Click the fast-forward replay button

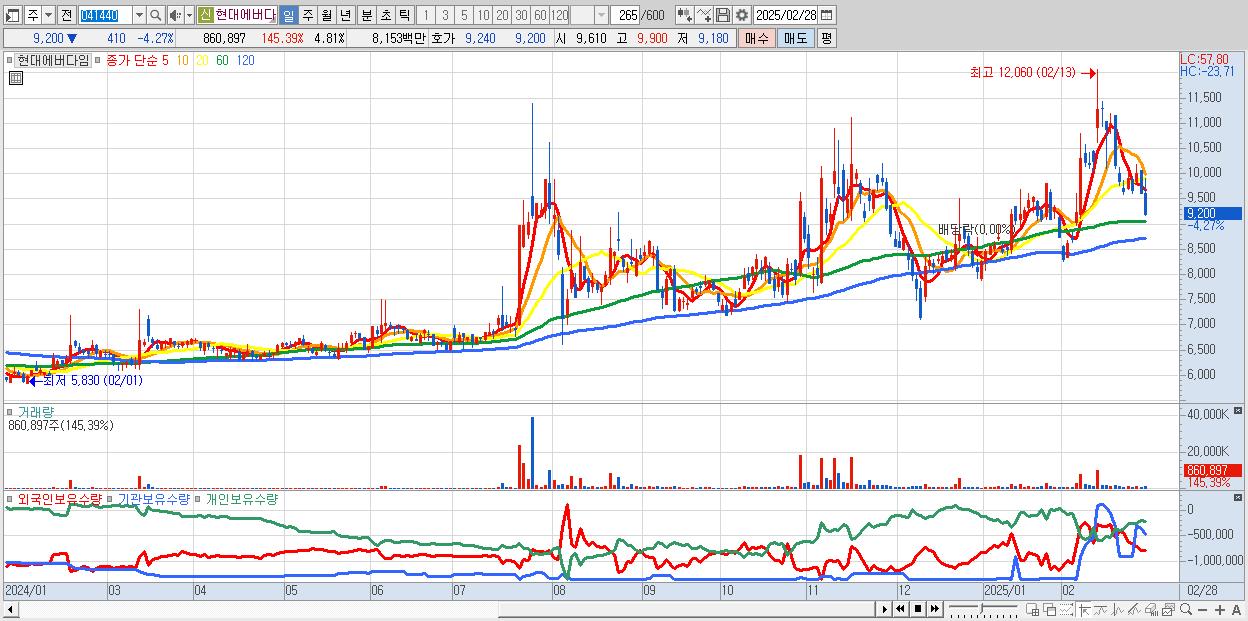pyautogui.click(x=935, y=609)
